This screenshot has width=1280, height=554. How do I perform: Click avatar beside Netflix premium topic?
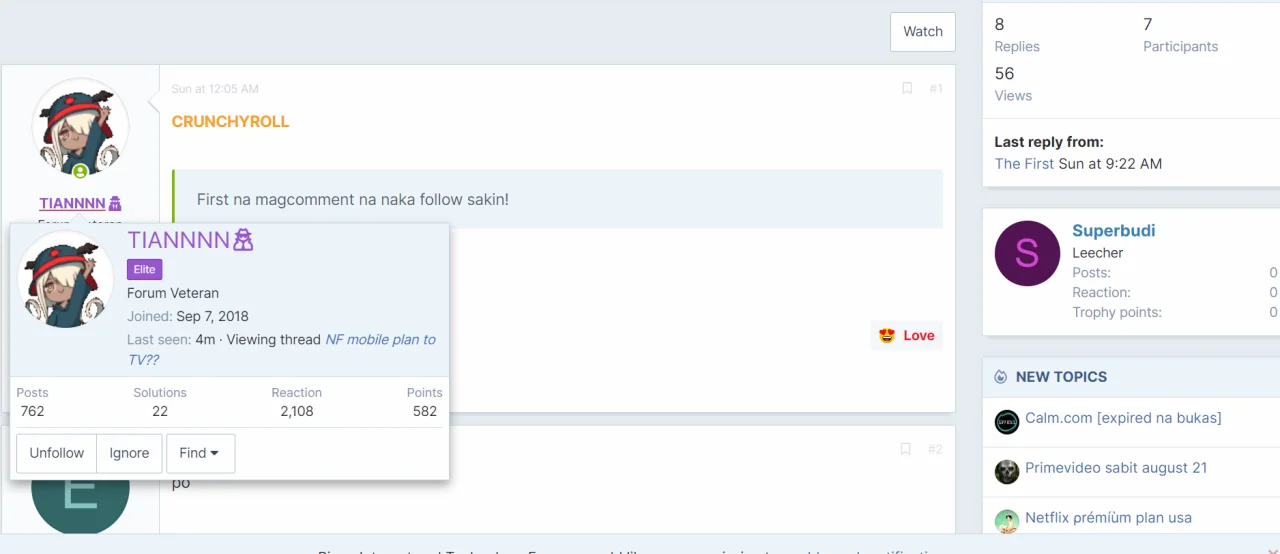(x=1007, y=522)
